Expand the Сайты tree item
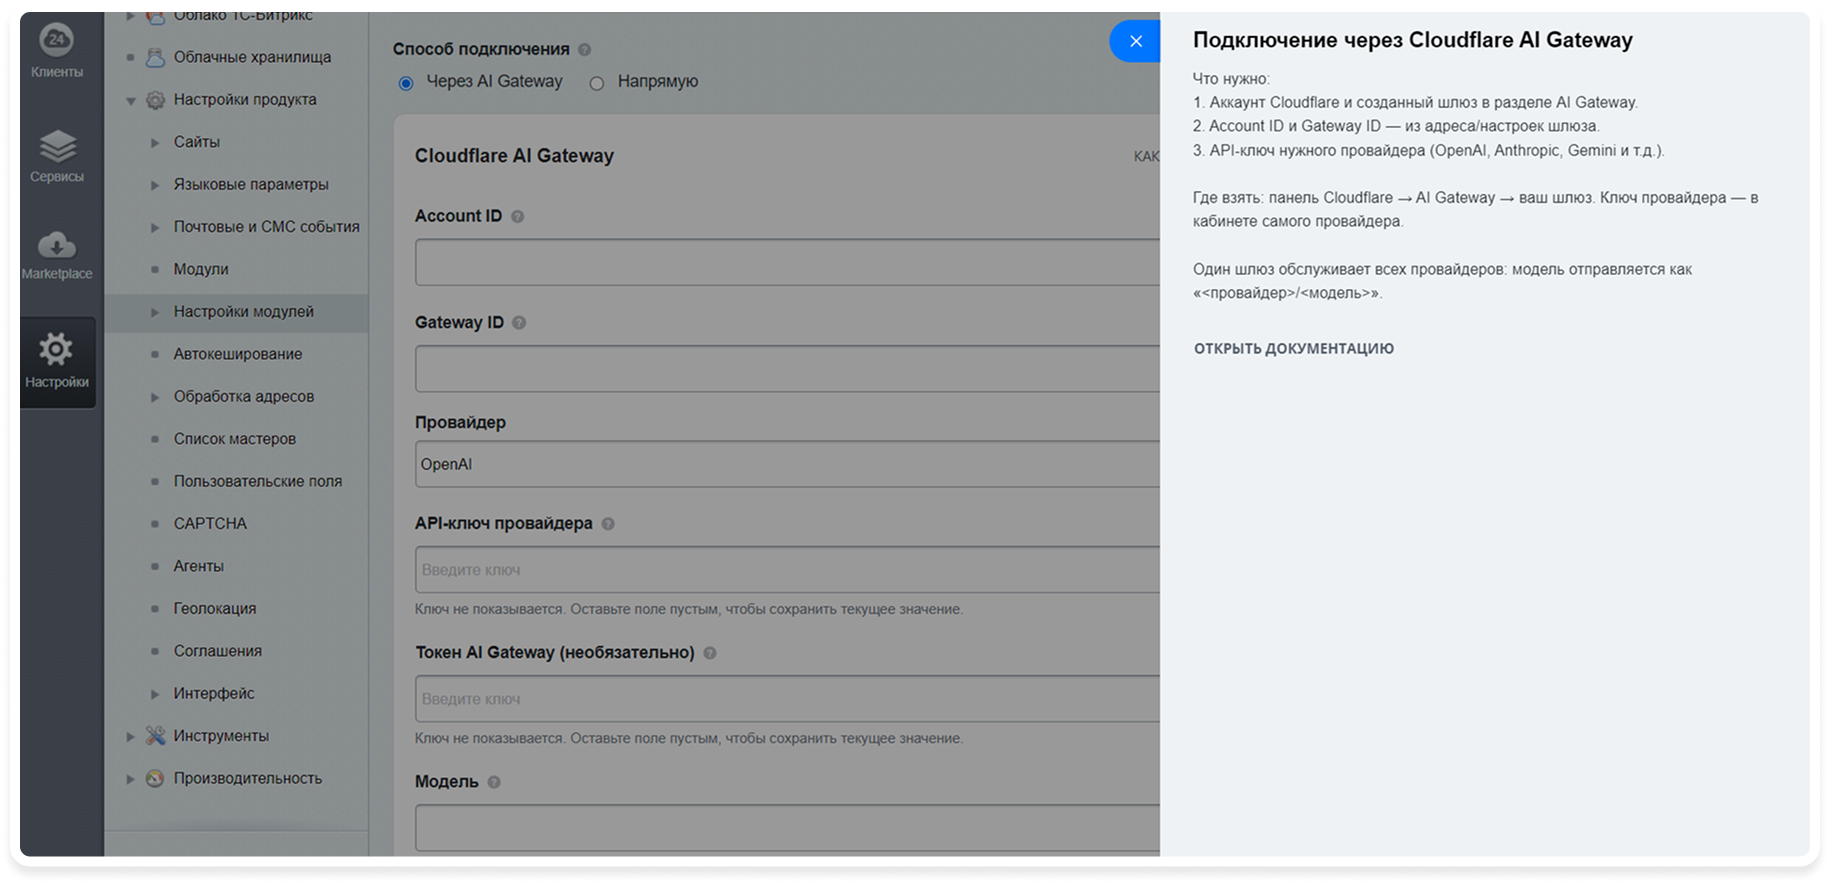 pos(155,143)
